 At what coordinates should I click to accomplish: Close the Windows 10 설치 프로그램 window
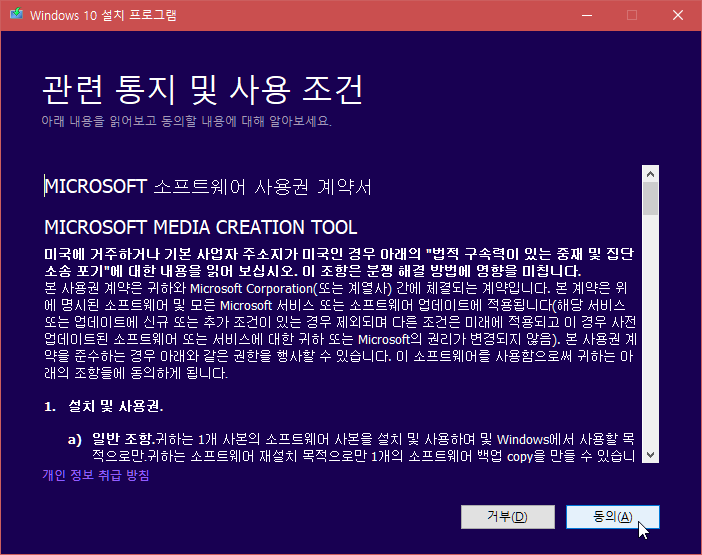pos(678,15)
